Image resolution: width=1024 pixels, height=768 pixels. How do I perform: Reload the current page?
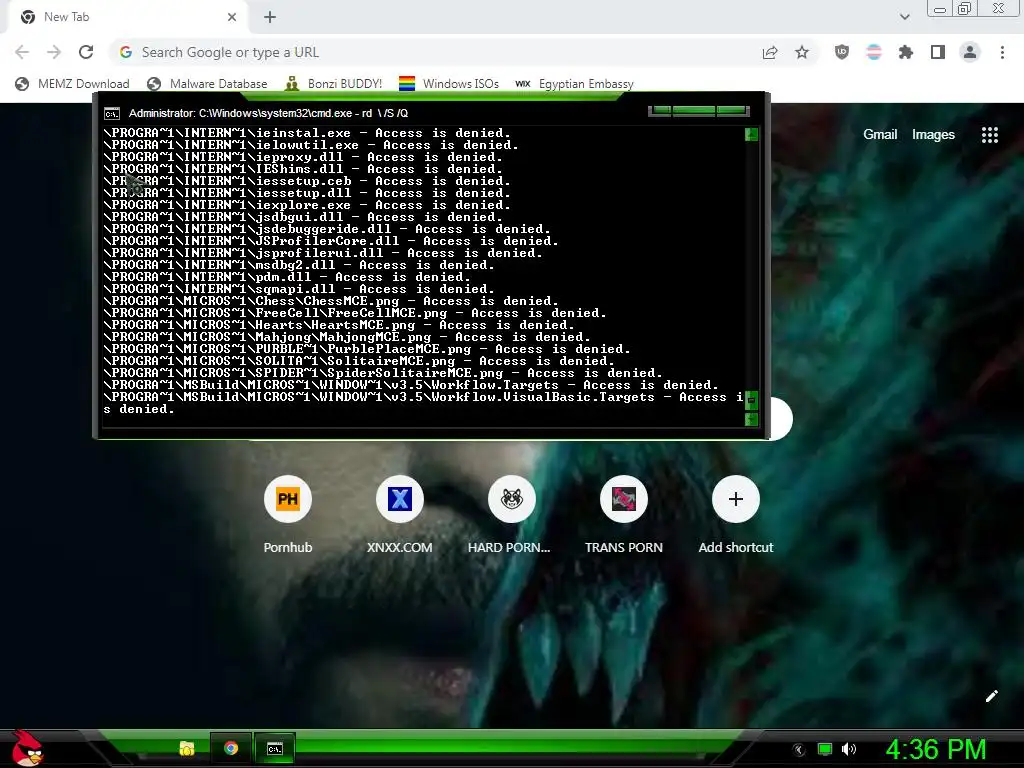coord(86,52)
